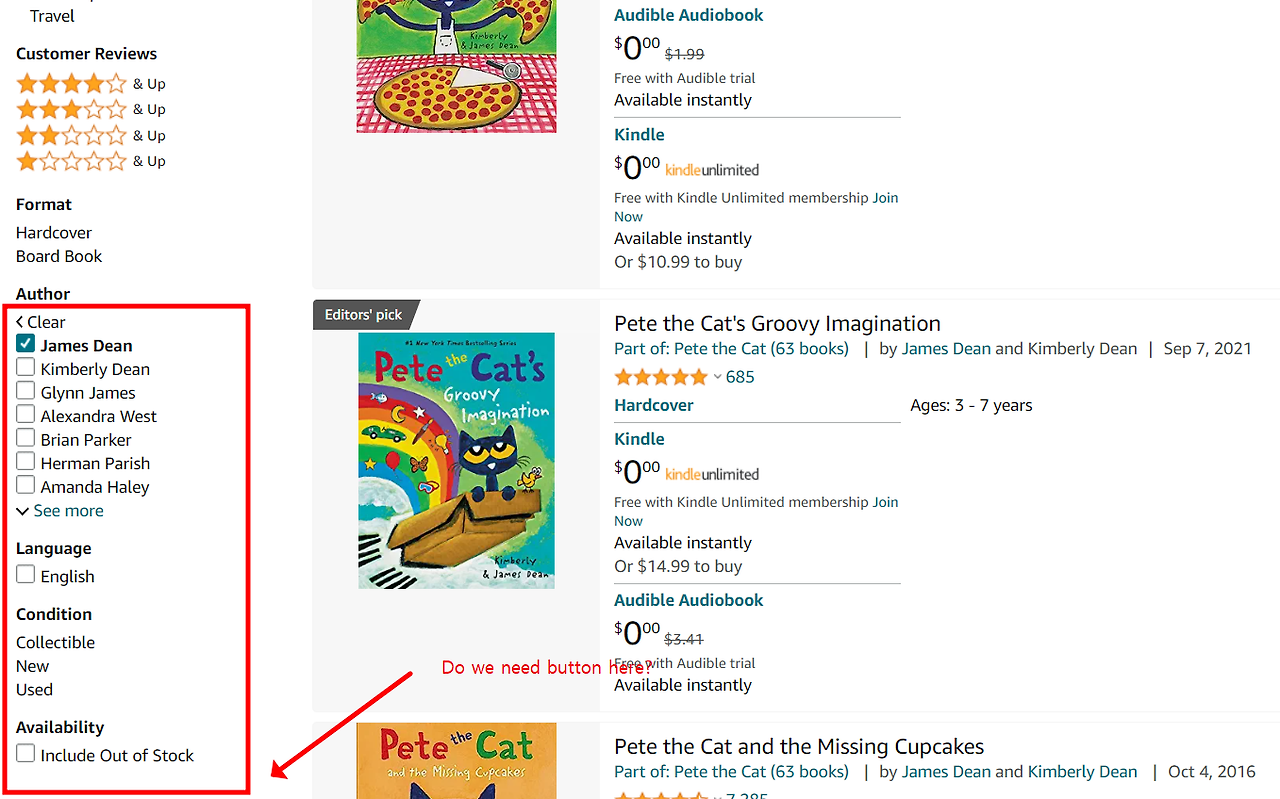
Task: Enable the Include Out of Stock checkbox
Action: (x=26, y=754)
